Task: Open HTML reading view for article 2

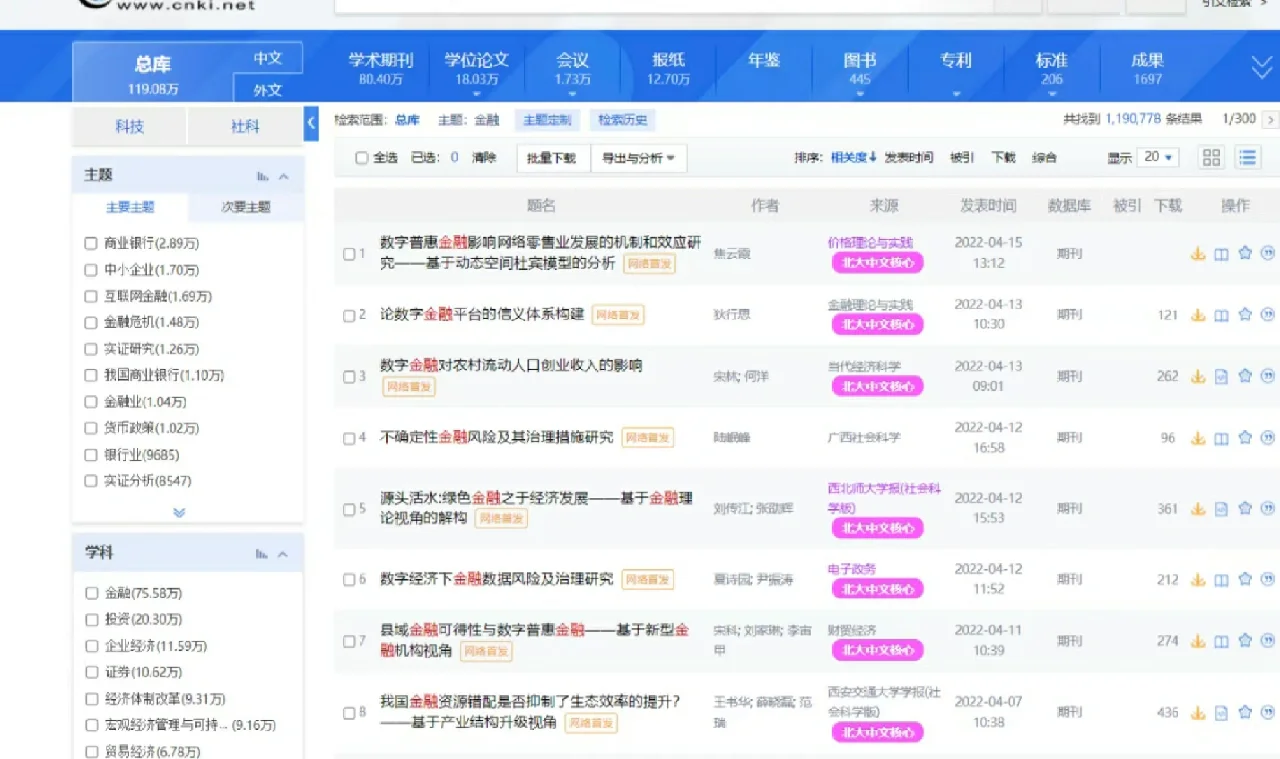Action: tap(1221, 313)
